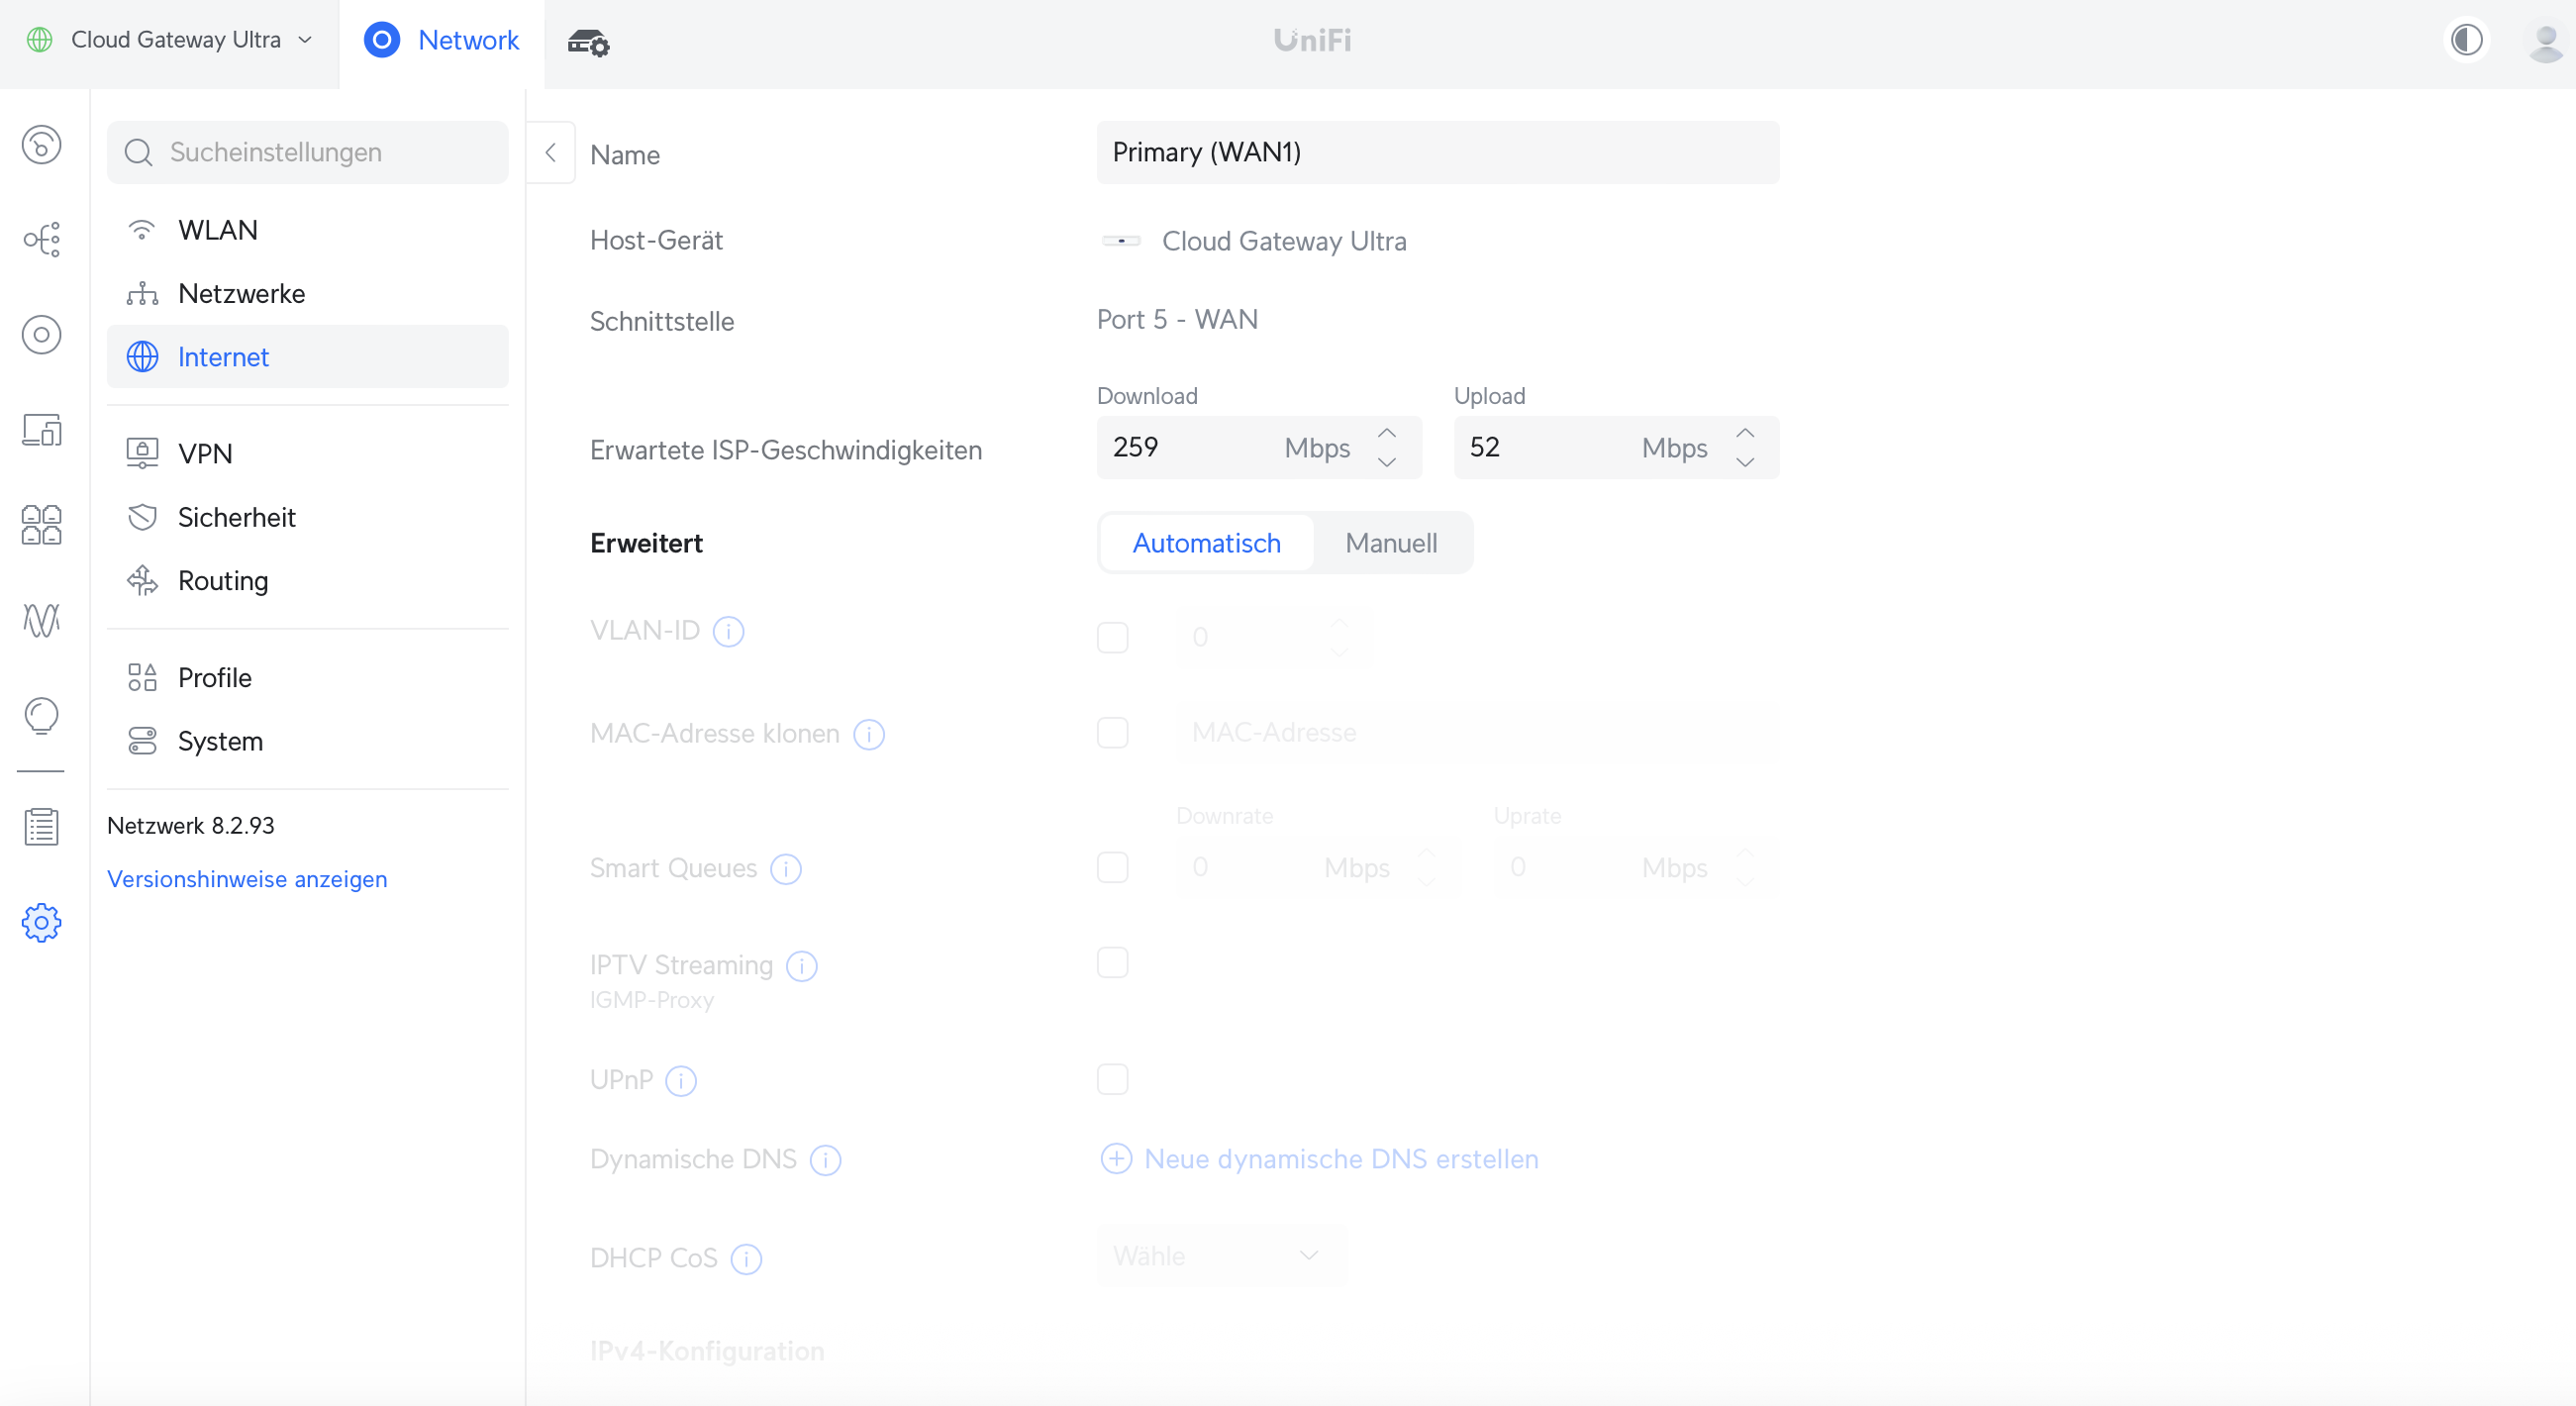Open the Dashboard icon in left rail
Screen dimensions: 2576x1406
click(41, 145)
